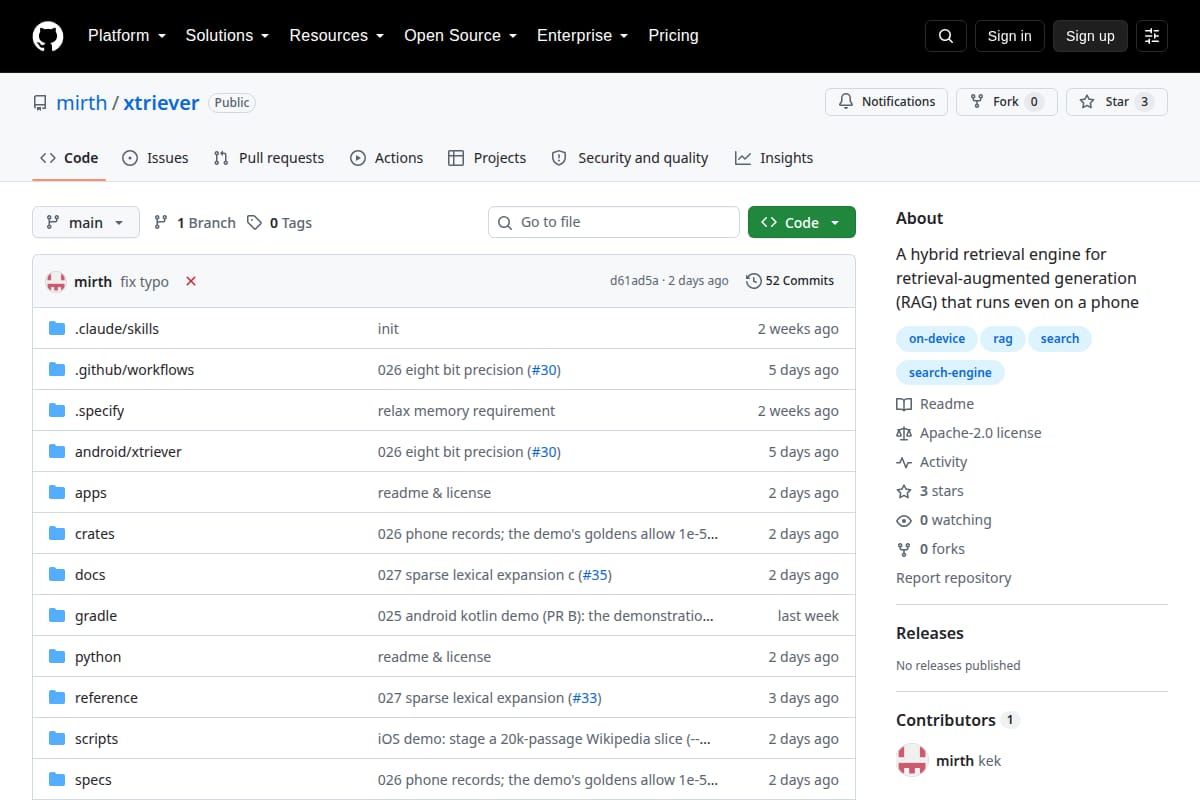Expand the Resources menu
The height and width of the screenshot is (800, 1200).
click(x=337, y=36)
